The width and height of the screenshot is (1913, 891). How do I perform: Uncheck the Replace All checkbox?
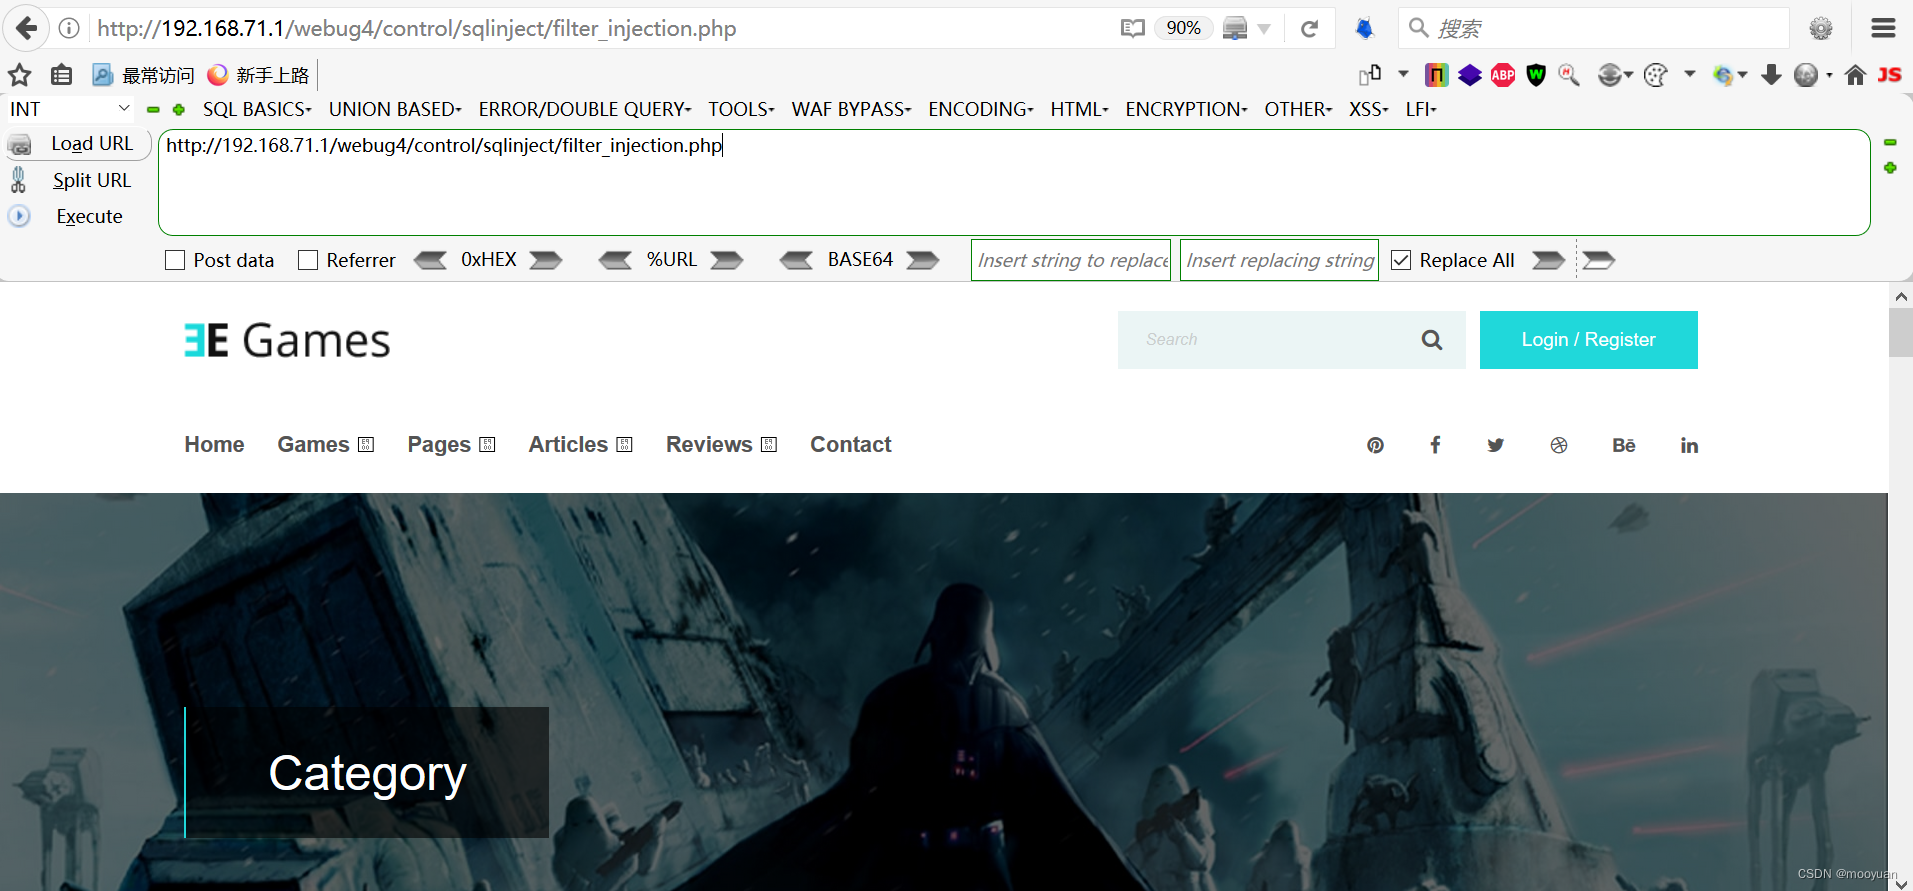point(1401,260)
